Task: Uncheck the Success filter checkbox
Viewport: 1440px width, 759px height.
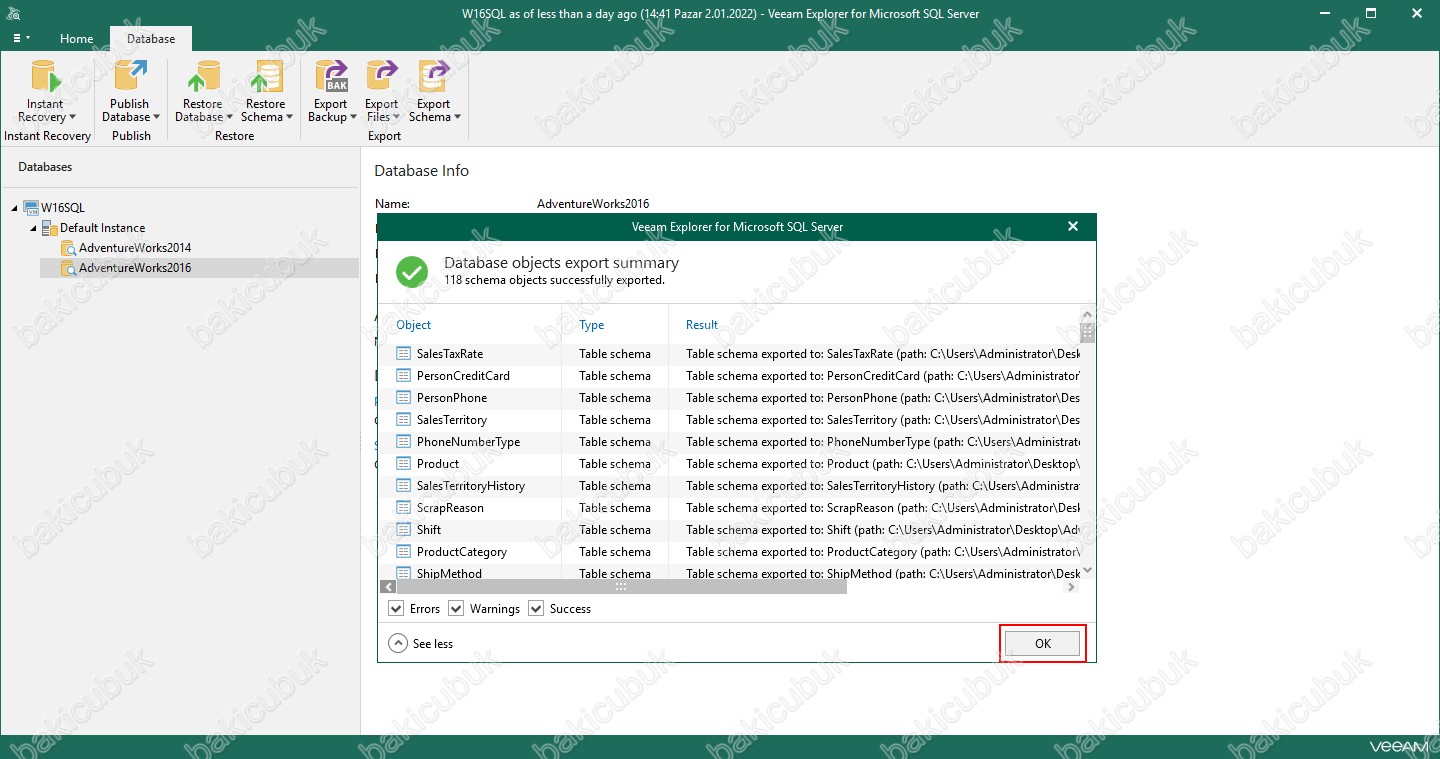Action: pyautogui.click(x=536, y=609)
